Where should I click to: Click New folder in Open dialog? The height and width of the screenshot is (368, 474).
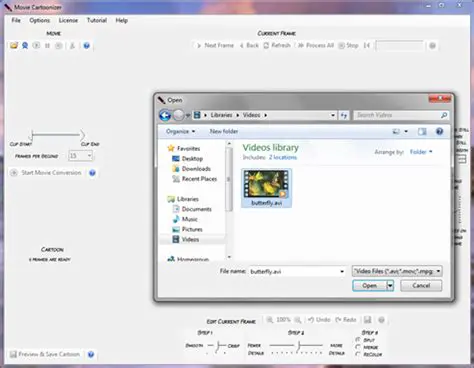tap(224, 131)
